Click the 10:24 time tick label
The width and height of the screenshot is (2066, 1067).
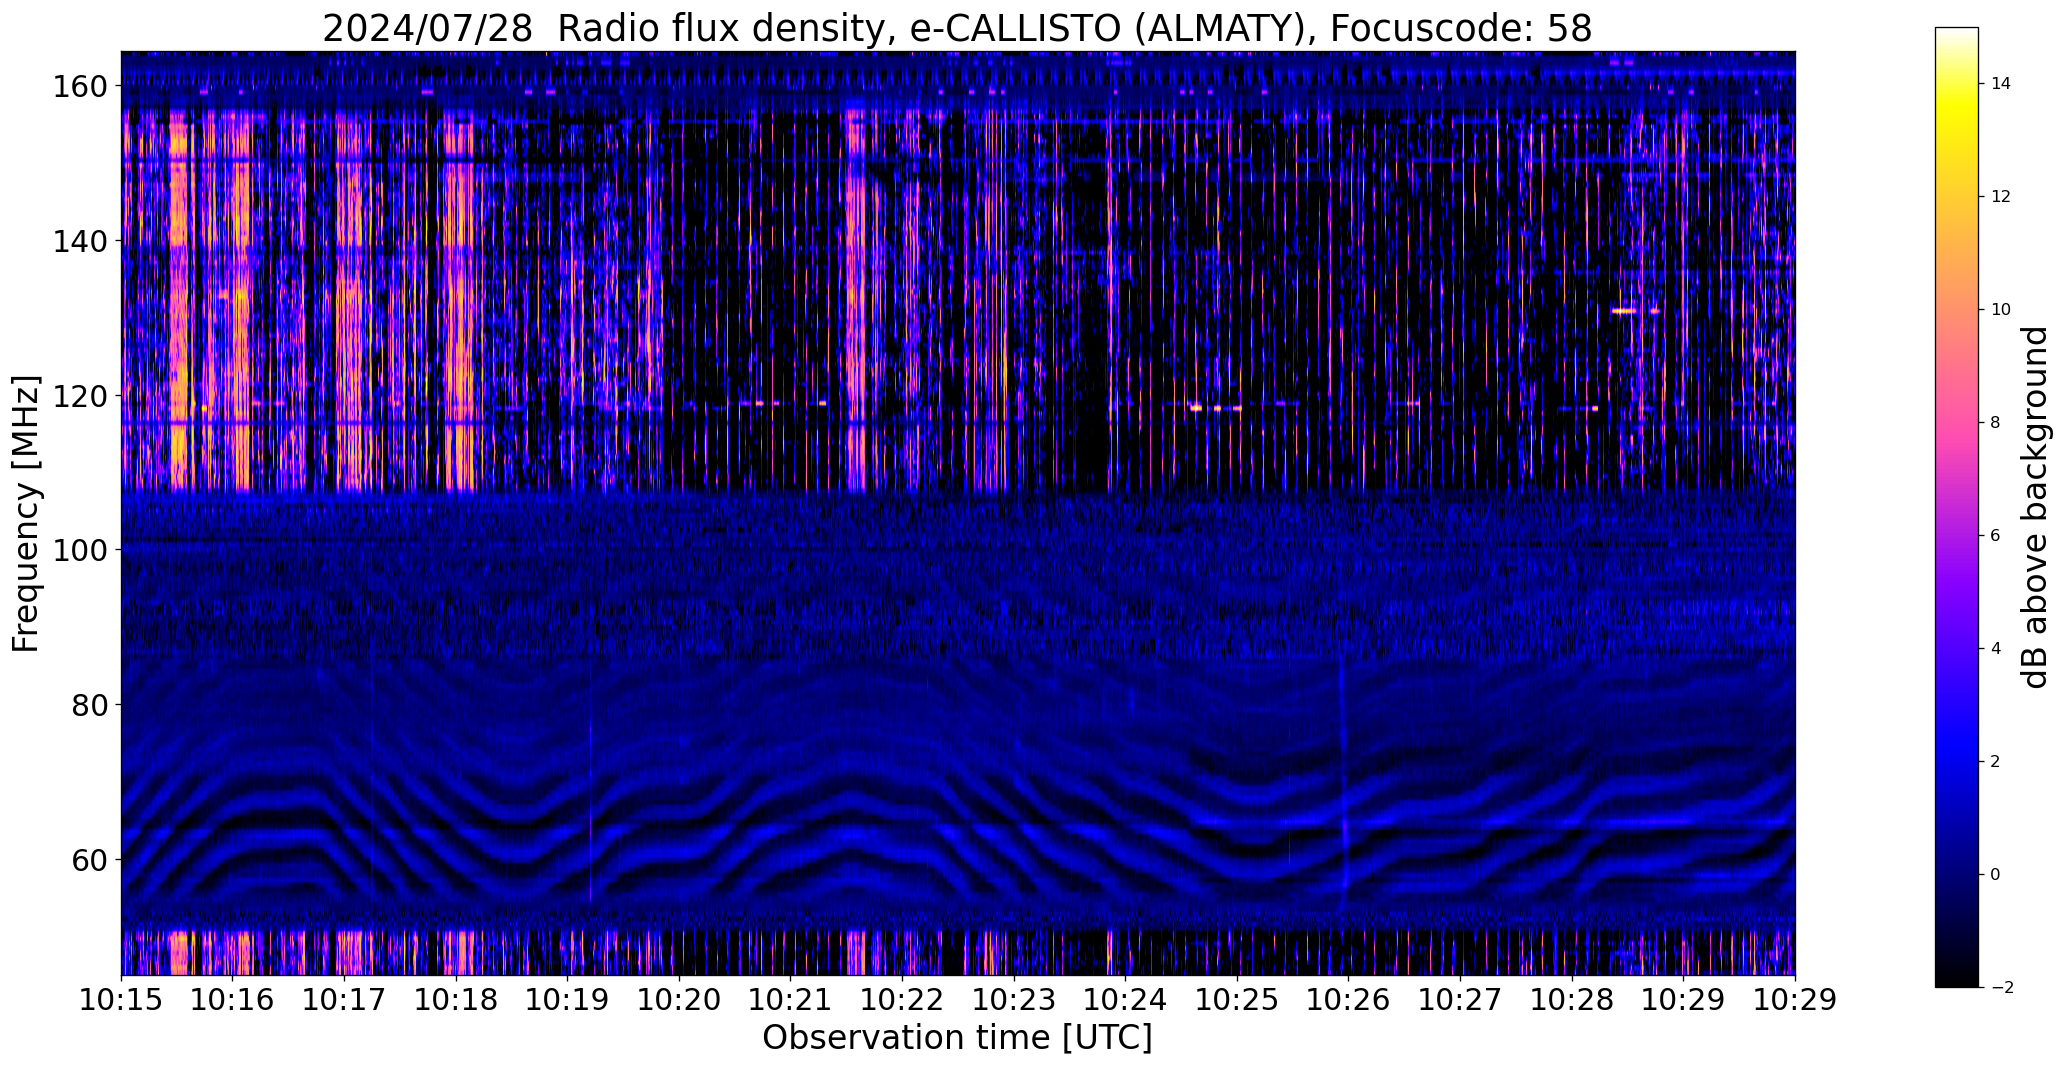point(1125,1000)
